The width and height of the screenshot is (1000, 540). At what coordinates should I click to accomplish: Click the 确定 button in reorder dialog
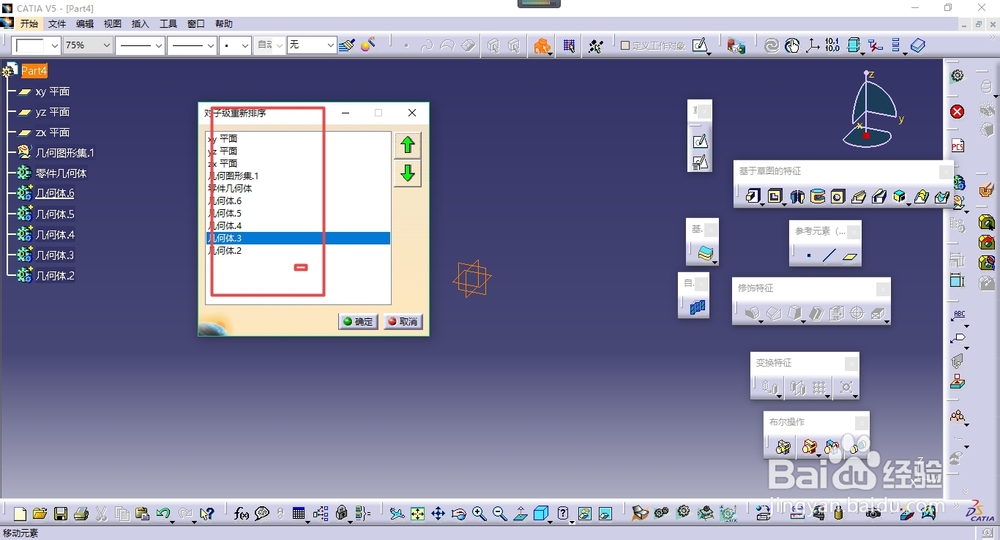point(358,321)
